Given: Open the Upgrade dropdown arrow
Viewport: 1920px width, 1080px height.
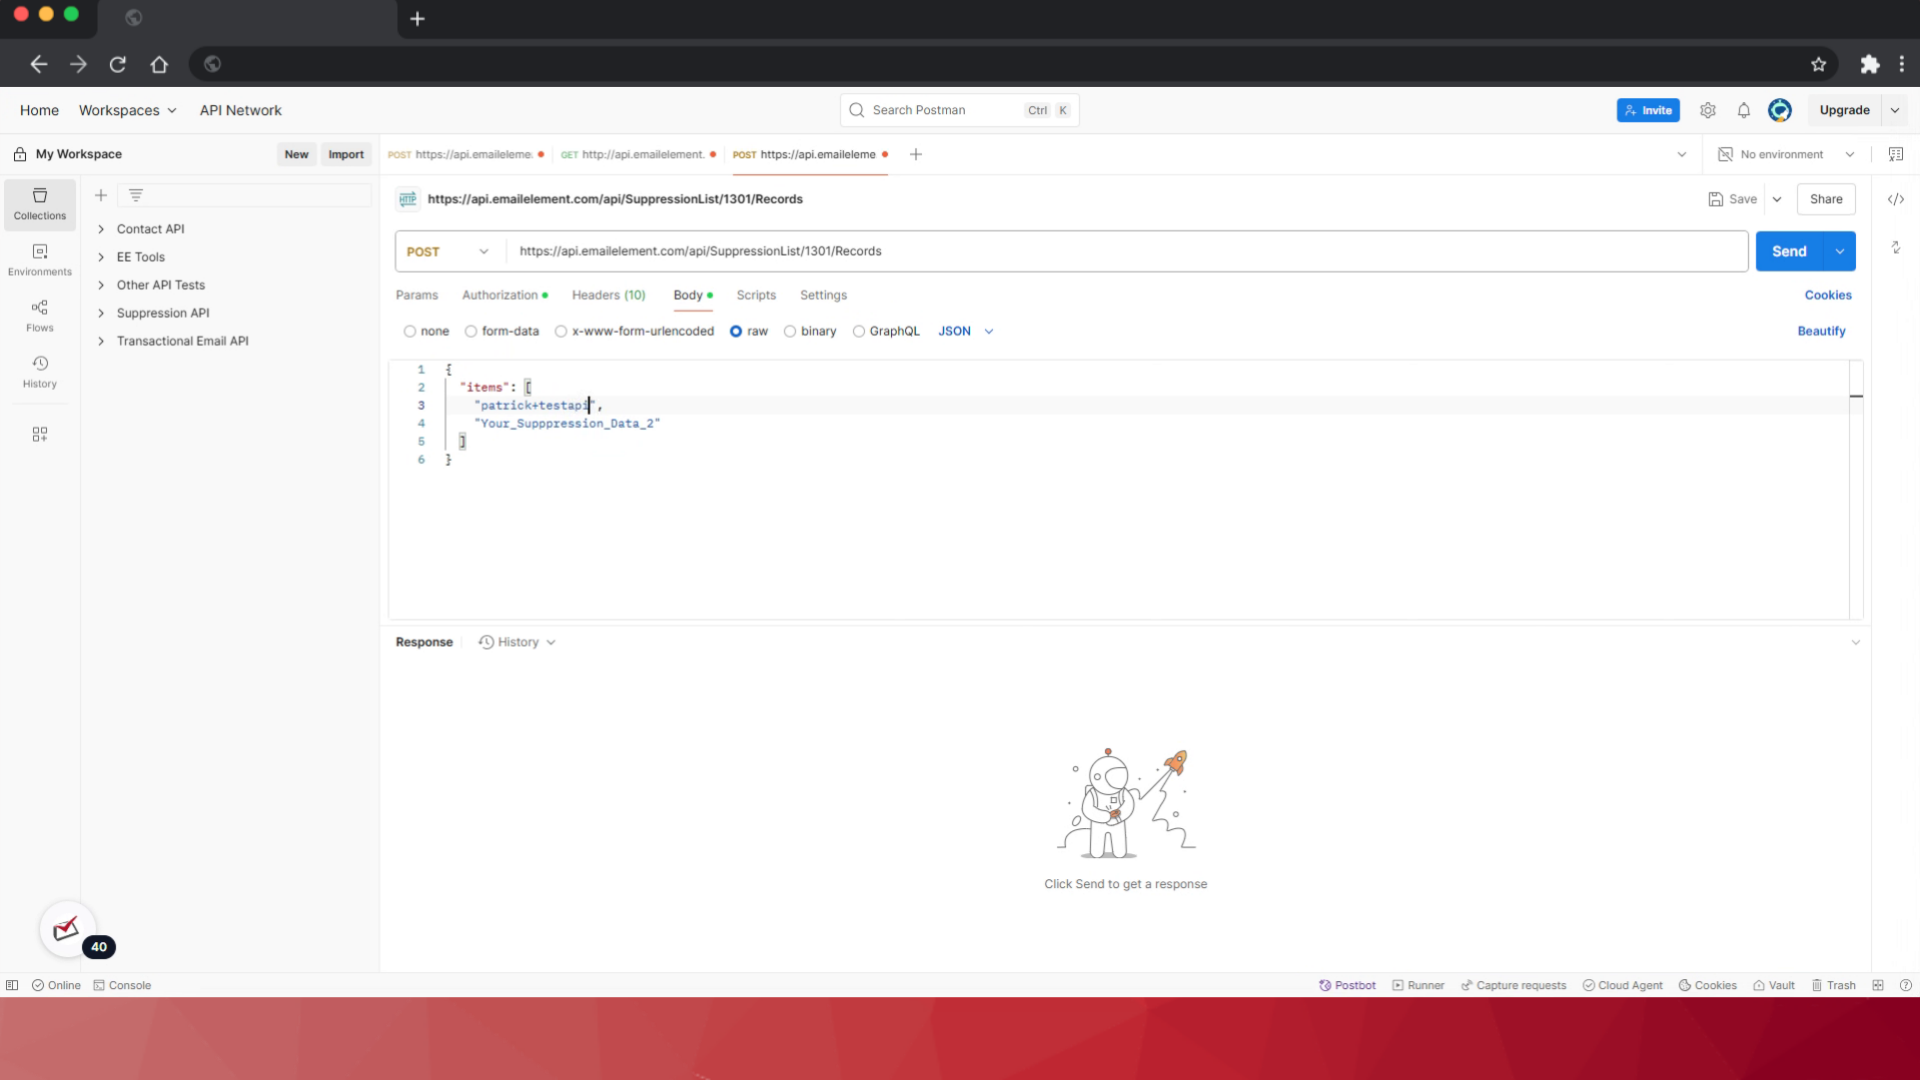Looking at the screenshot, I should click(1895, 110).
